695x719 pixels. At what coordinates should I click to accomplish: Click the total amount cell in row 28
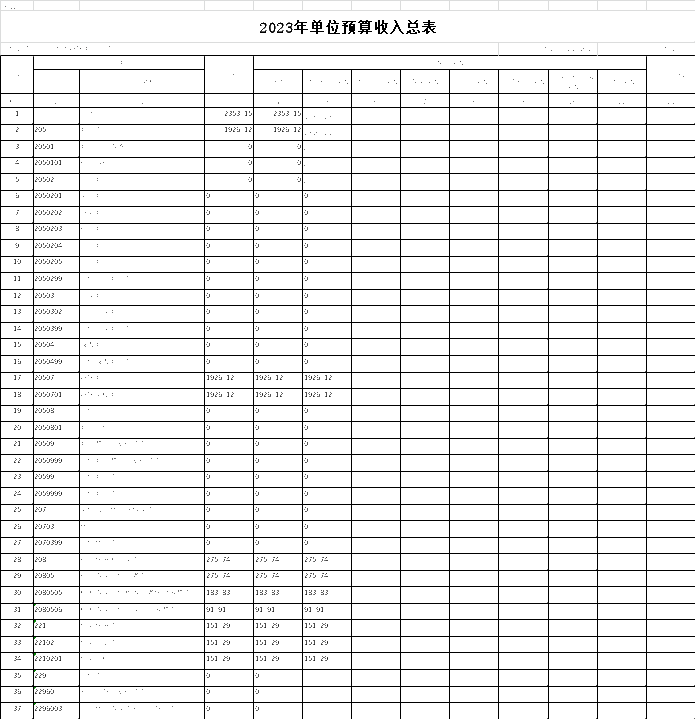pos(229,560)
